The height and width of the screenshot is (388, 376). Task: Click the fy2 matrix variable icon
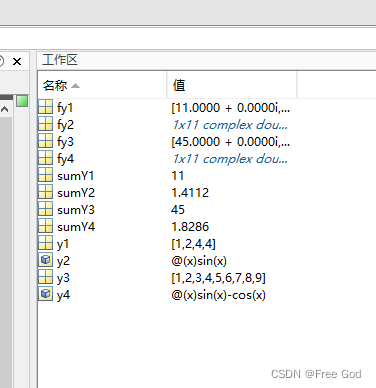click(x=45, y=124)
